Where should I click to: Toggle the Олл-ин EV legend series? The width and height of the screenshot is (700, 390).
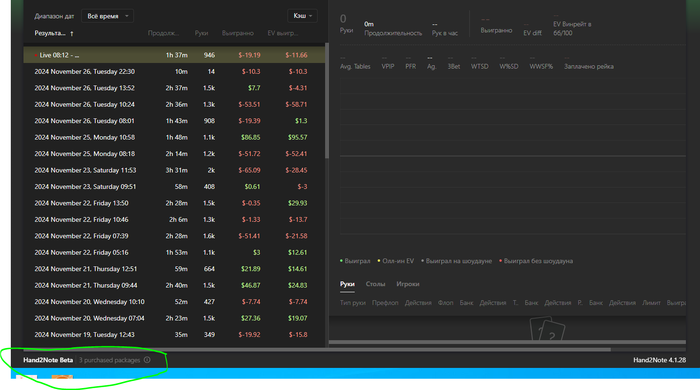coord(396,261)
